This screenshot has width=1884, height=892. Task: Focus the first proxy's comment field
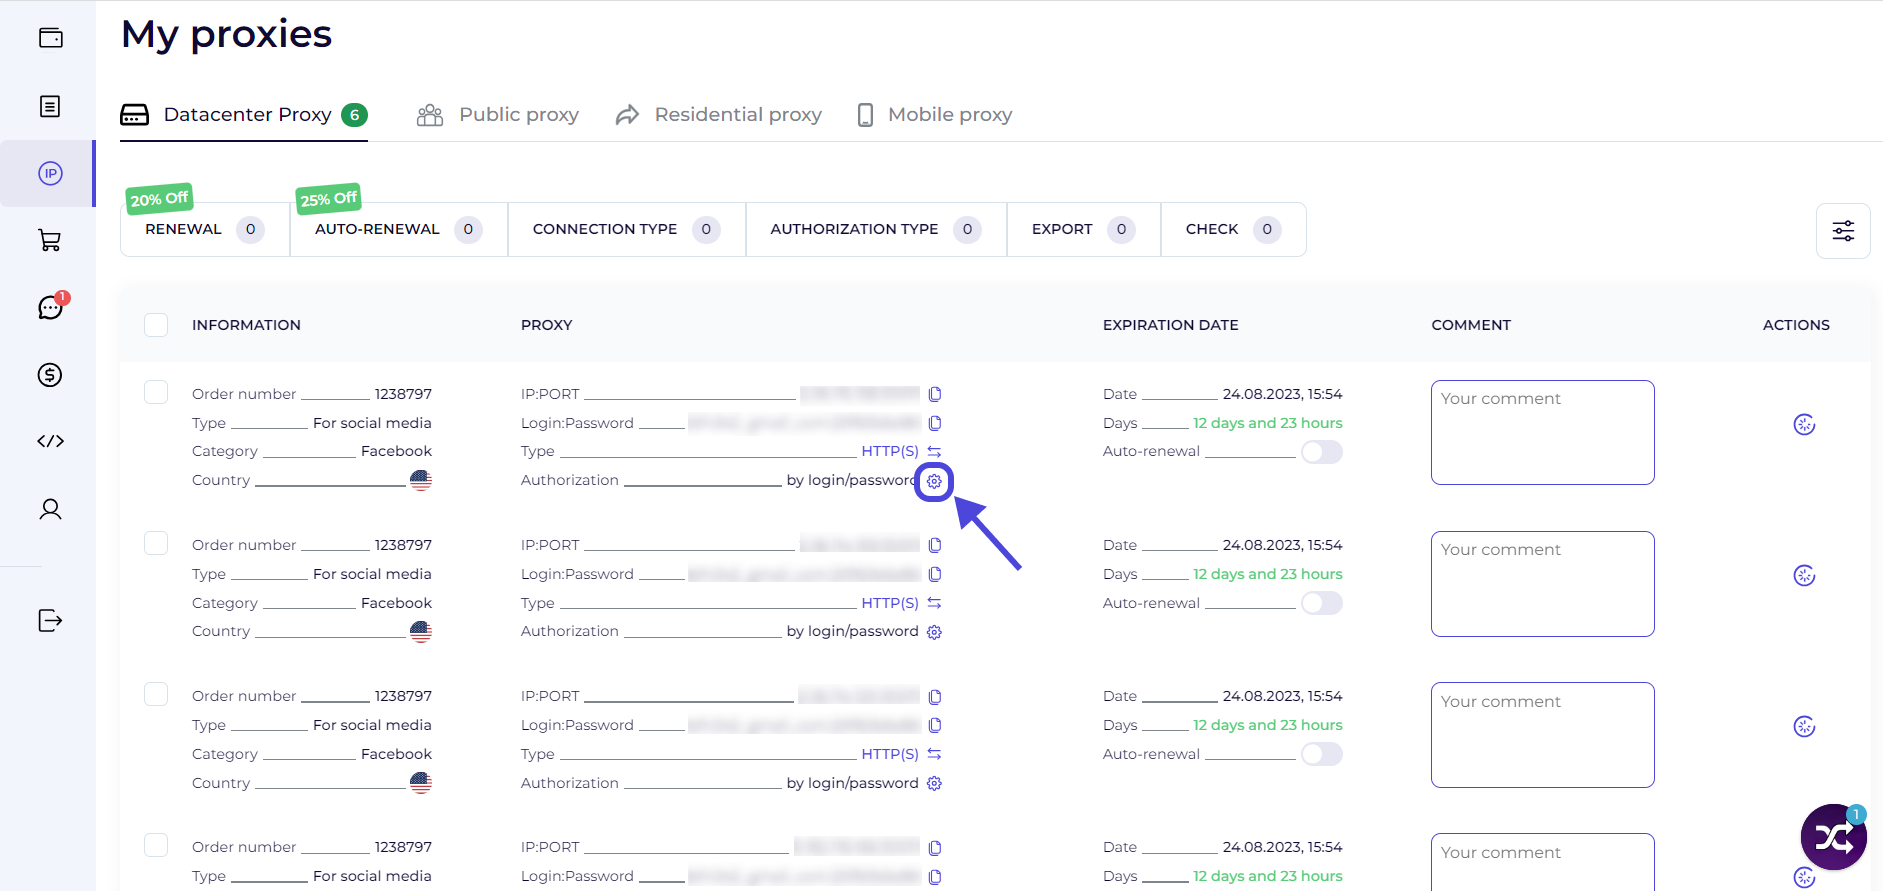coord(1543,432)
